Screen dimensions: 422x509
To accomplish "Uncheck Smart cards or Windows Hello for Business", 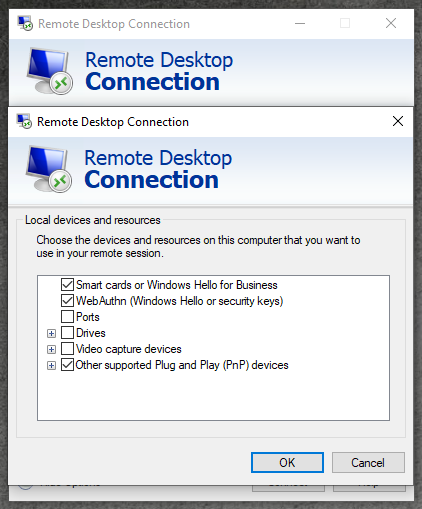I will [x=67, y=284].
